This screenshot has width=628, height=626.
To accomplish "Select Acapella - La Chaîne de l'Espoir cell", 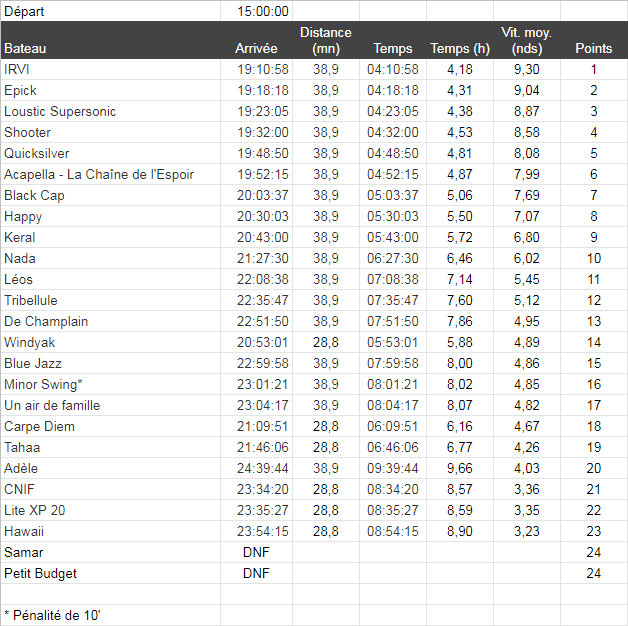I will coord(111,174).
